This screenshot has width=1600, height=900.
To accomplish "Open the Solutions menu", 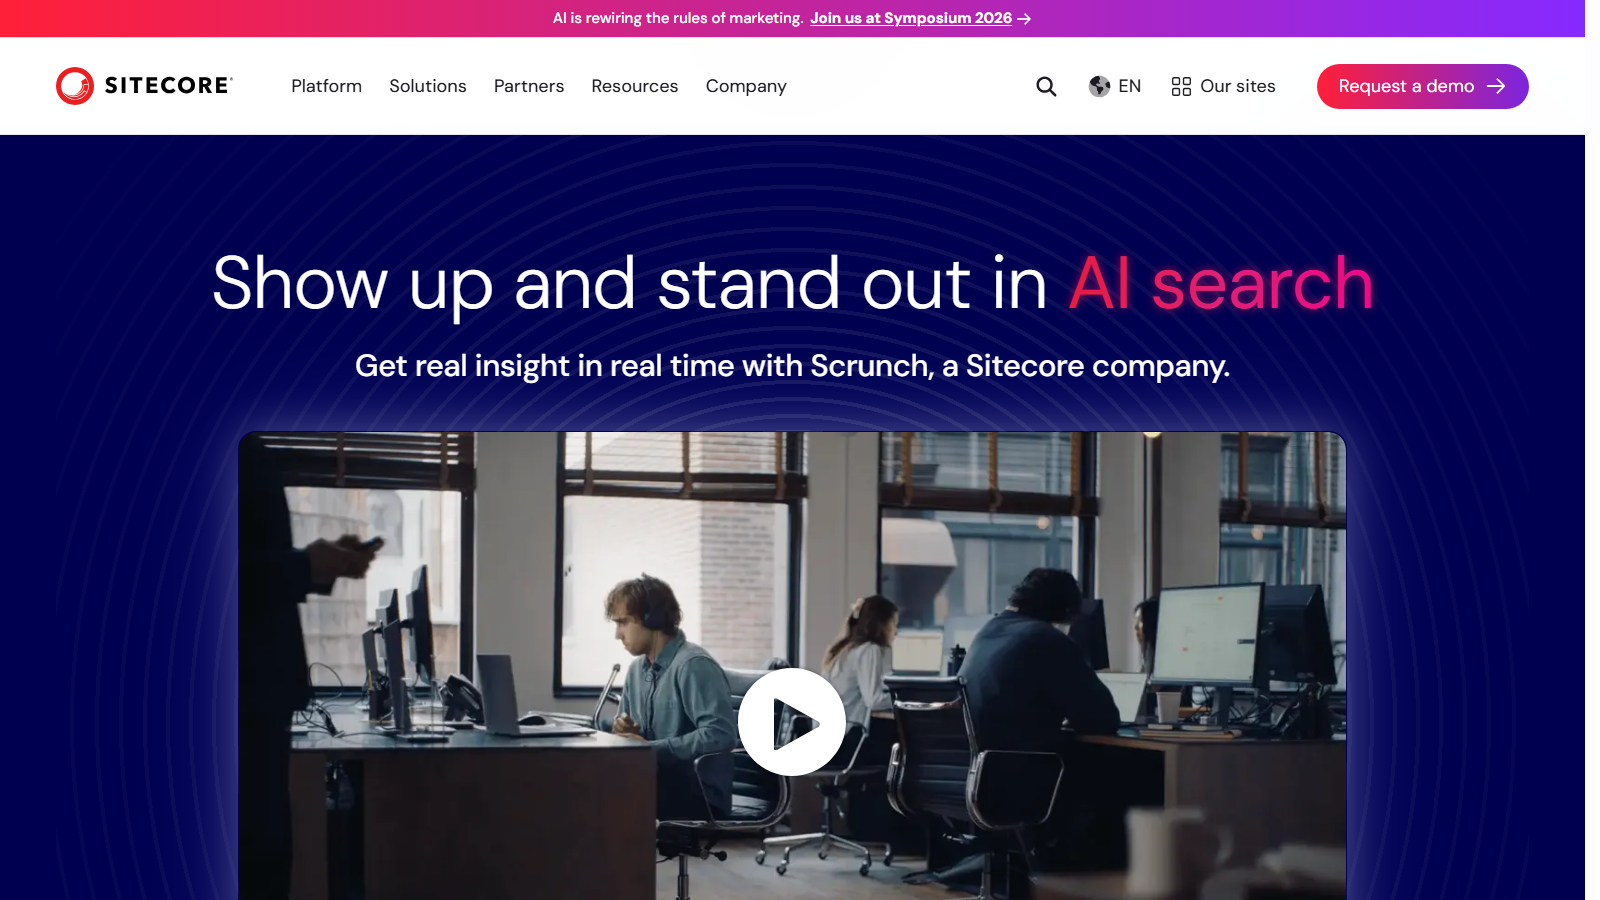I will pyautogui.click(x=428, y=86).
